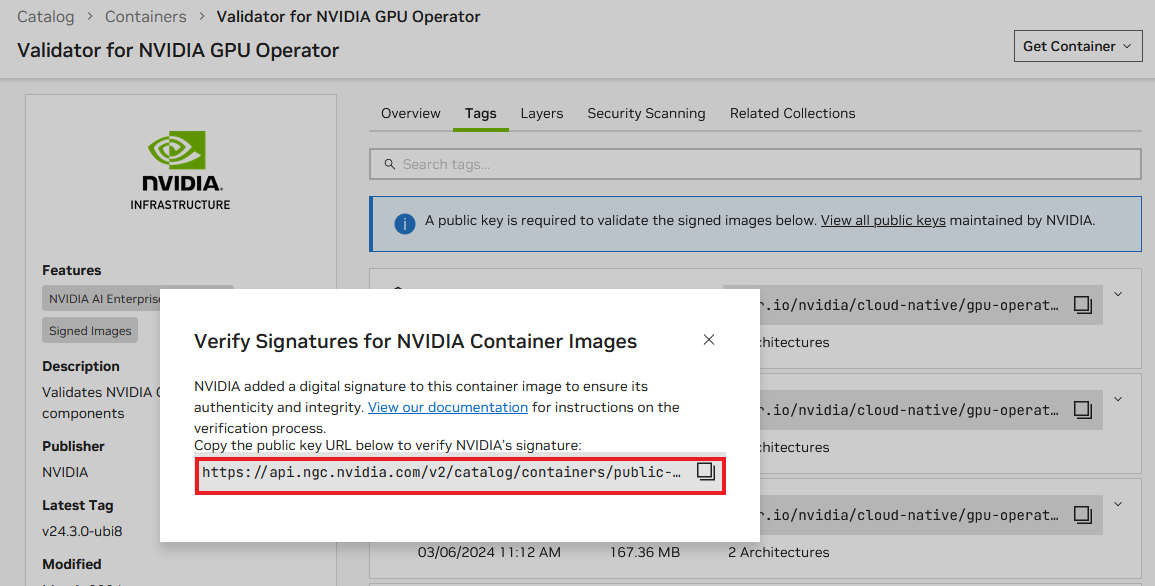Viewport: 1155px width, 586px height.
Task: Close the Verify Signatures dialog
Action: (x=709, y=340)
